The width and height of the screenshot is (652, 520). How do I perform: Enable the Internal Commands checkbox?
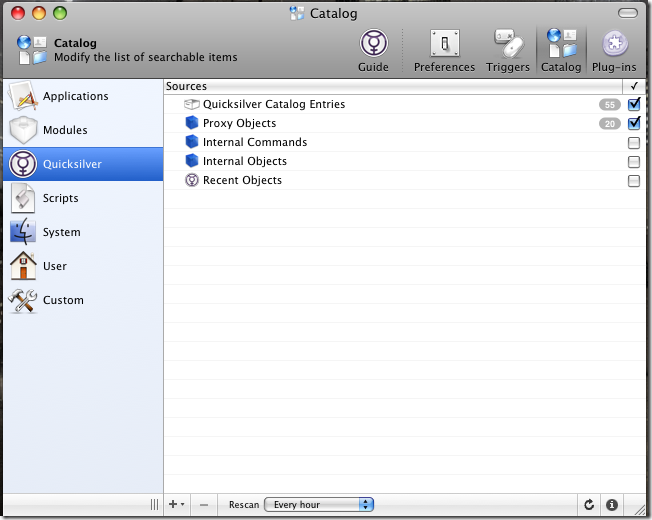pyautogui.click(x=634, y=143)
